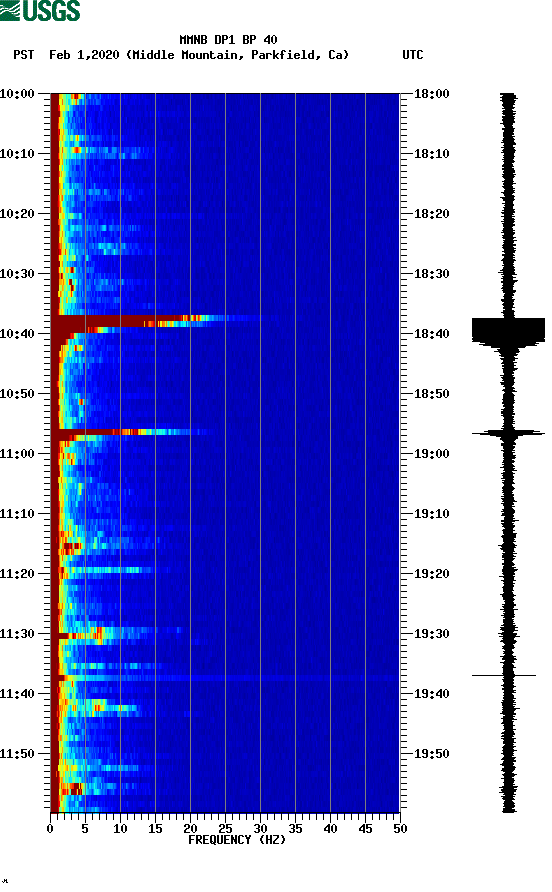Click the '11:30' PST time label
The height and width of the screenshot is (892, 552).
(17, 634)
